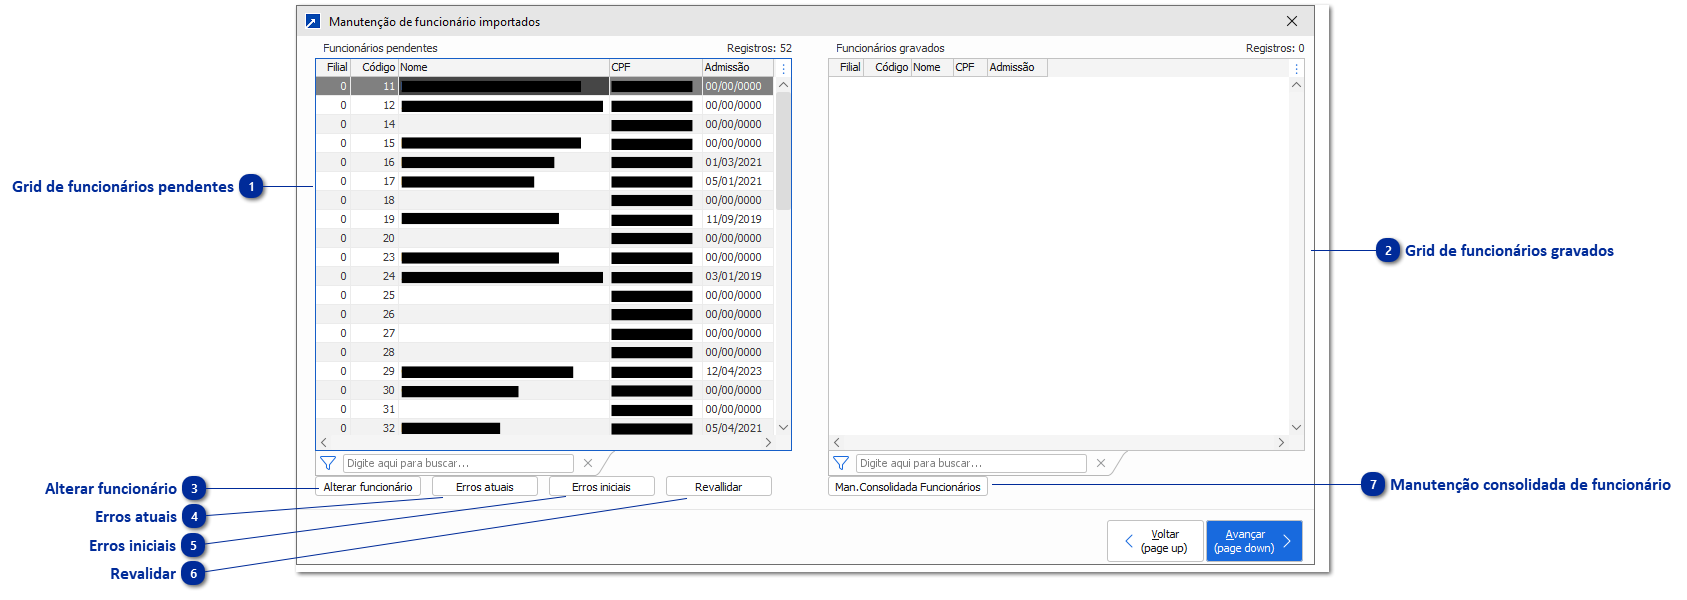This screenshot has height=600, width=1687.
Task: Sort pending grid by Admissão column
Action: (737, 67)
